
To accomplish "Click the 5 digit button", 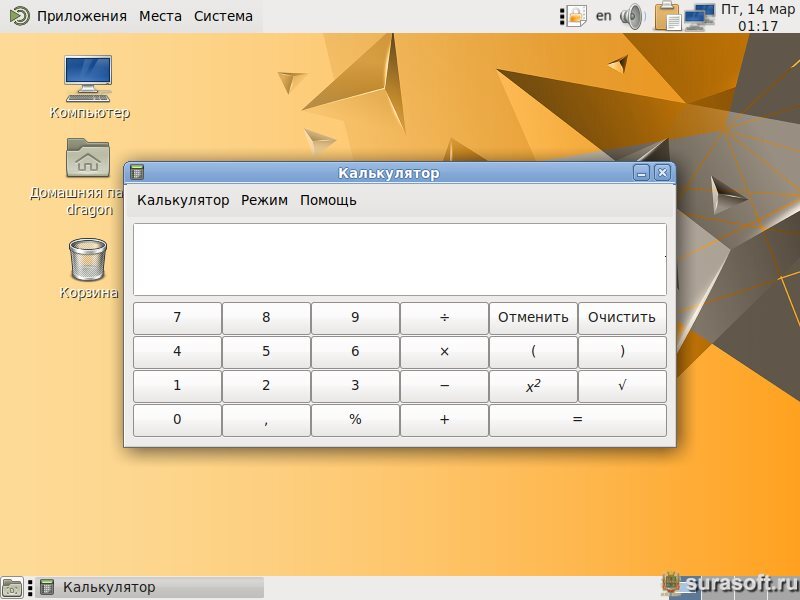I will [x=266, y=352].
